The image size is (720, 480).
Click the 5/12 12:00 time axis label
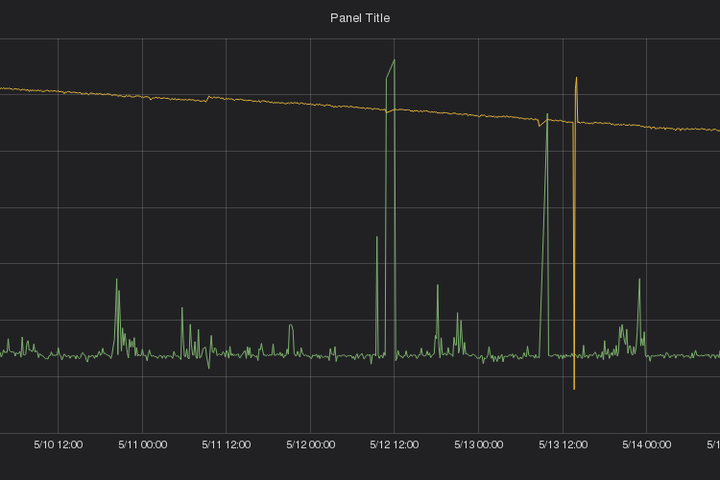394,445
